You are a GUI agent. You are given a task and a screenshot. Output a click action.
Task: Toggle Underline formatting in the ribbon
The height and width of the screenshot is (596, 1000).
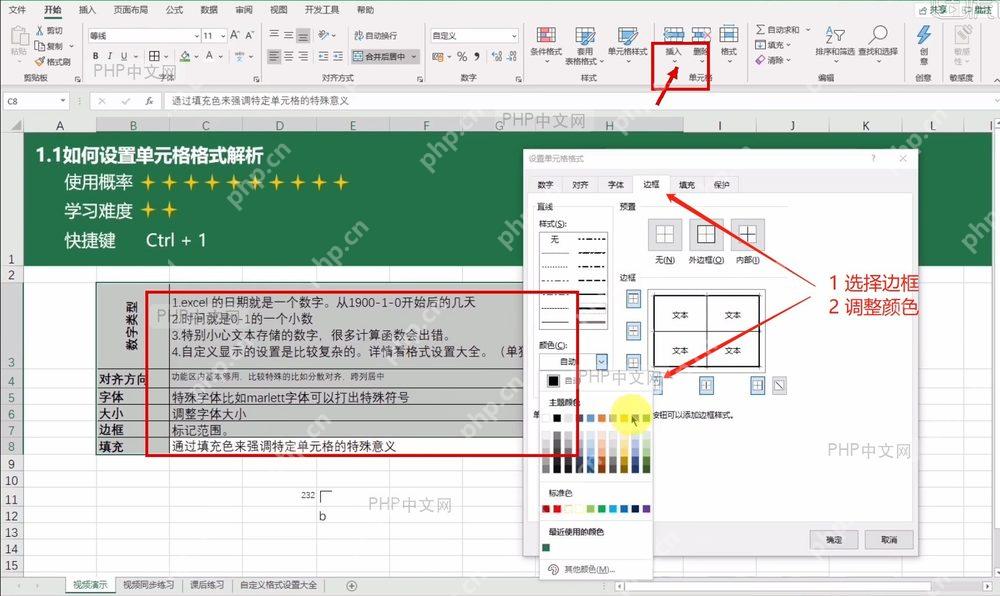(124, 56)
